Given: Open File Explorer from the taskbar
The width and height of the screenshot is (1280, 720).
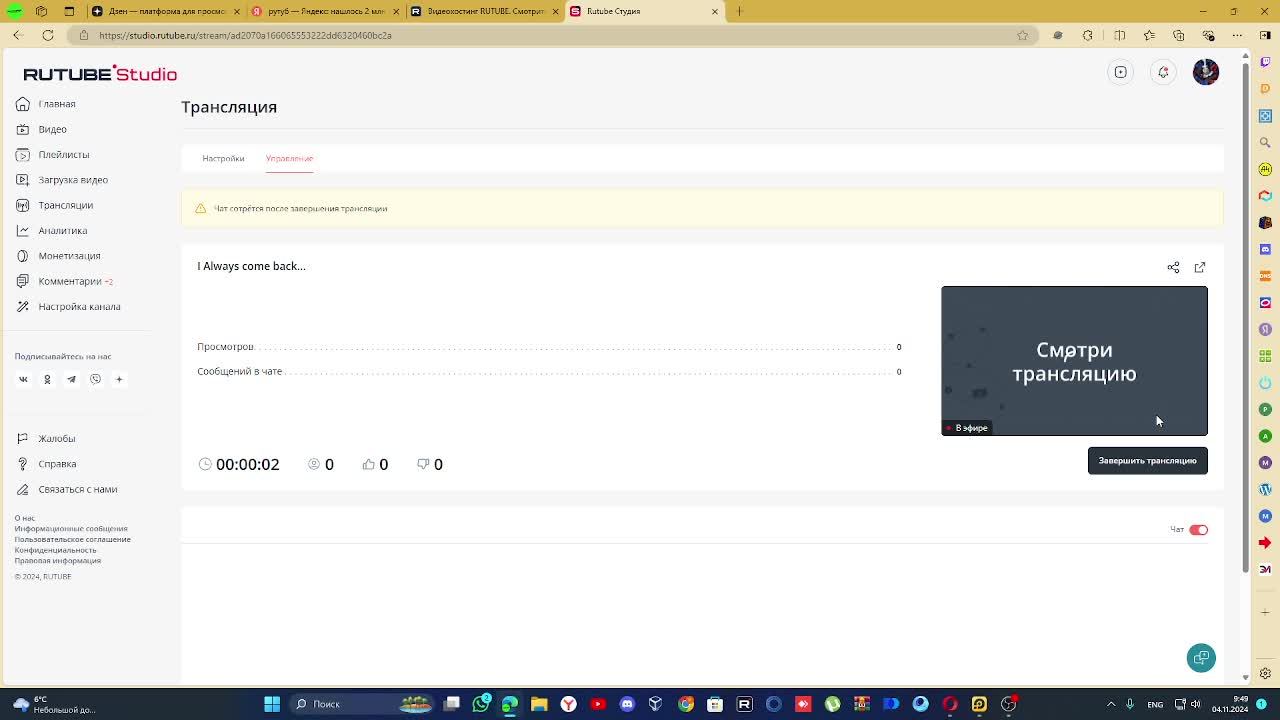Looking at the screenshot, I should click(539, 704).
